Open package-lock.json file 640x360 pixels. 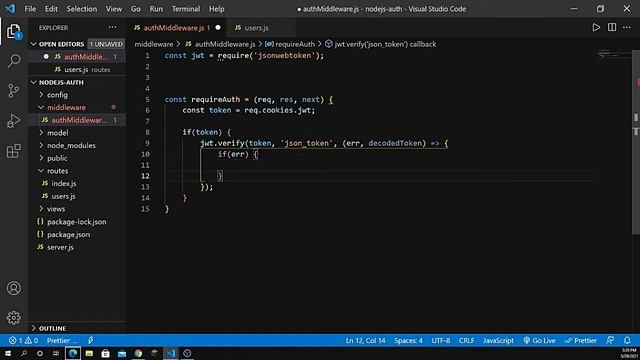[78, 222]
